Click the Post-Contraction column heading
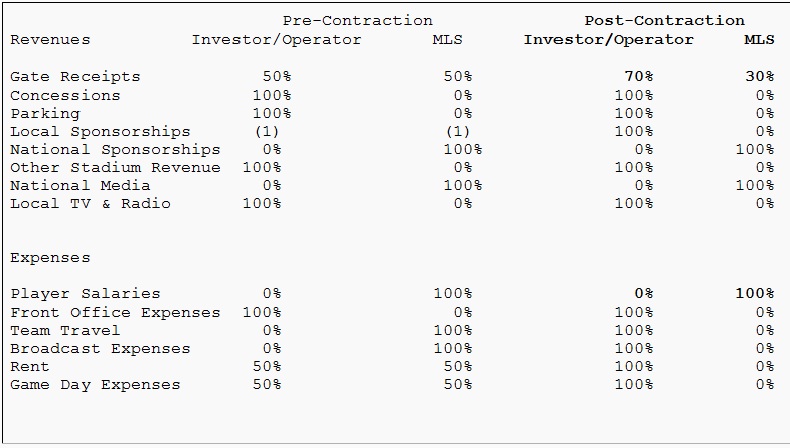 (664, 20)
